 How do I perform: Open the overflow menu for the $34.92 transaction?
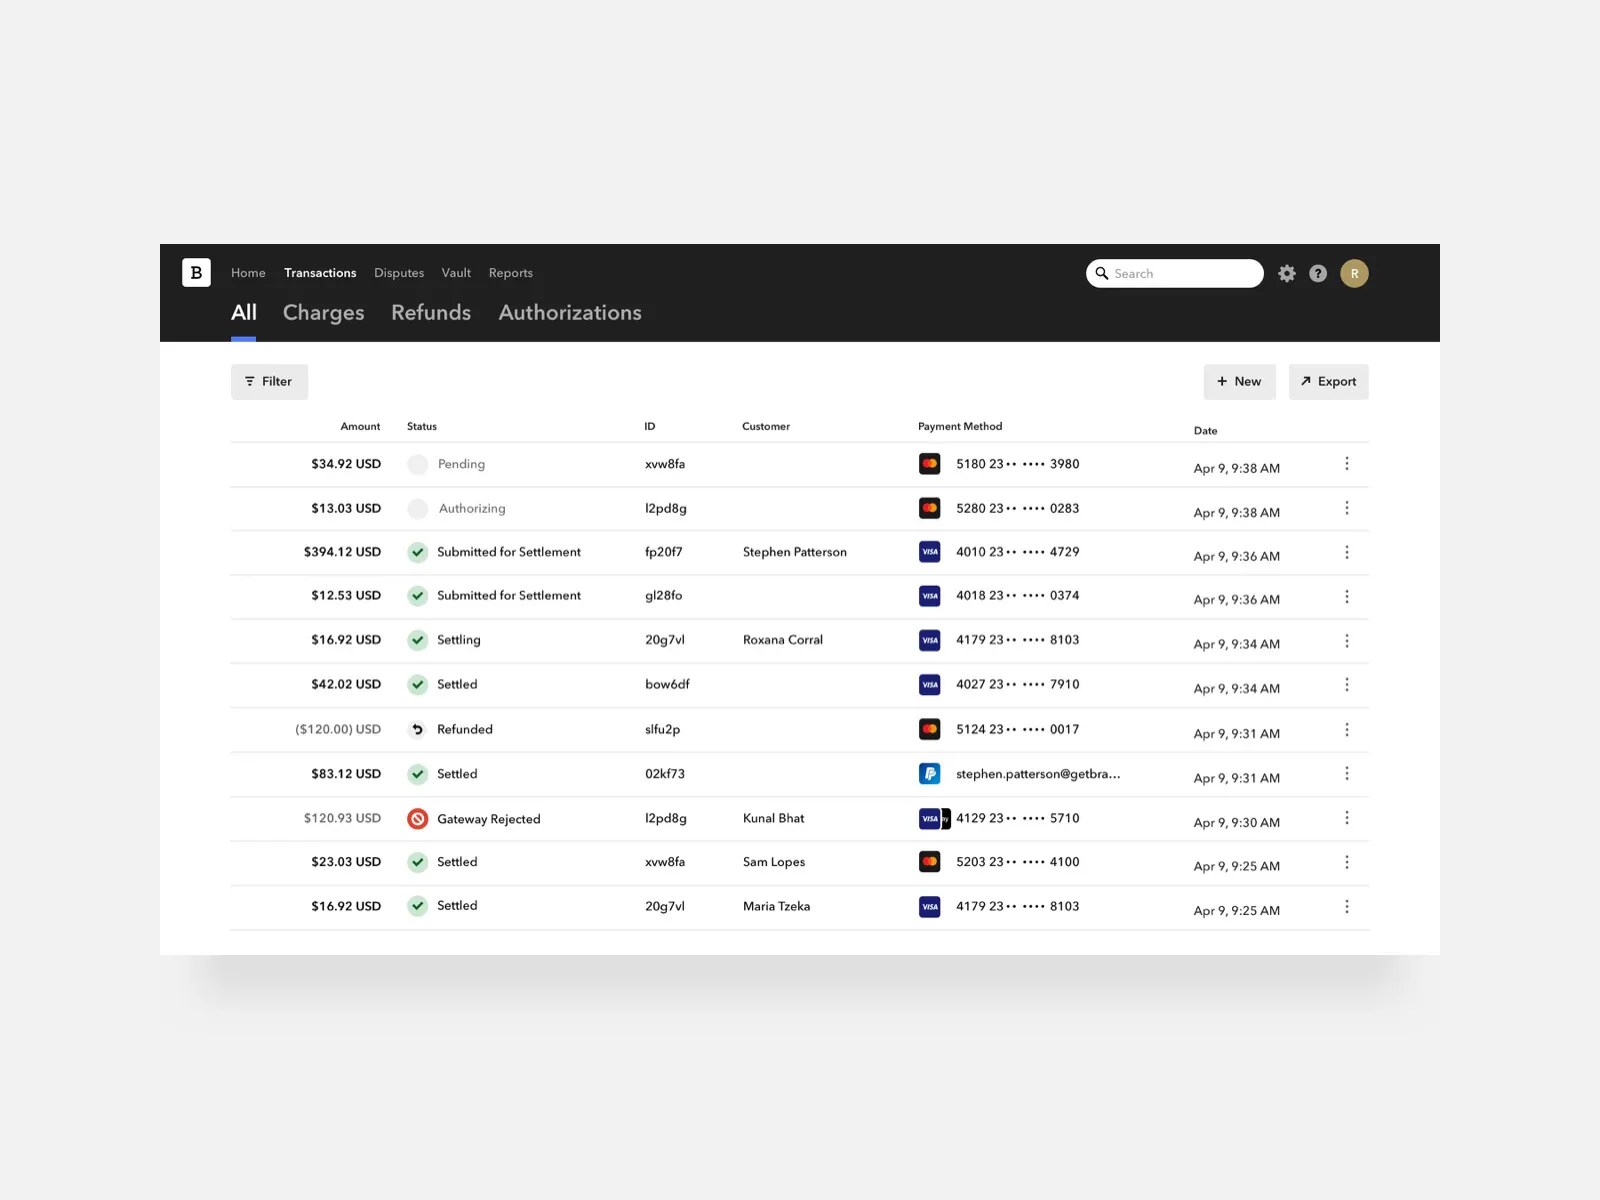tap(1347, 463)
